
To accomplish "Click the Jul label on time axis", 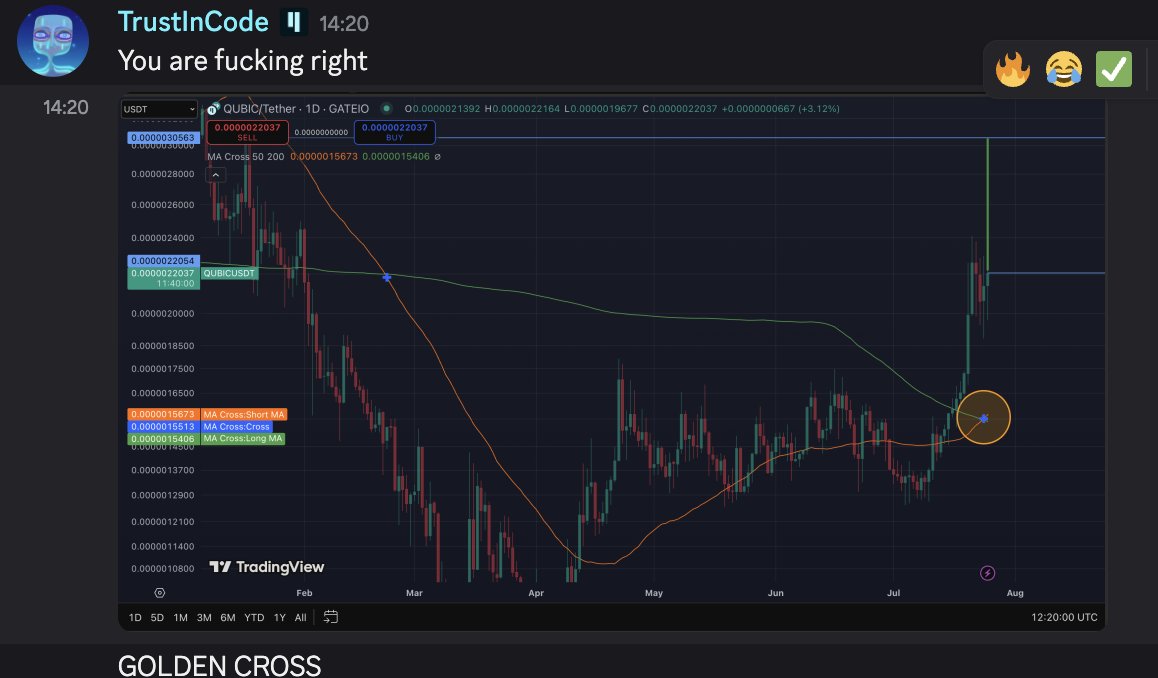I will (894, 593).
